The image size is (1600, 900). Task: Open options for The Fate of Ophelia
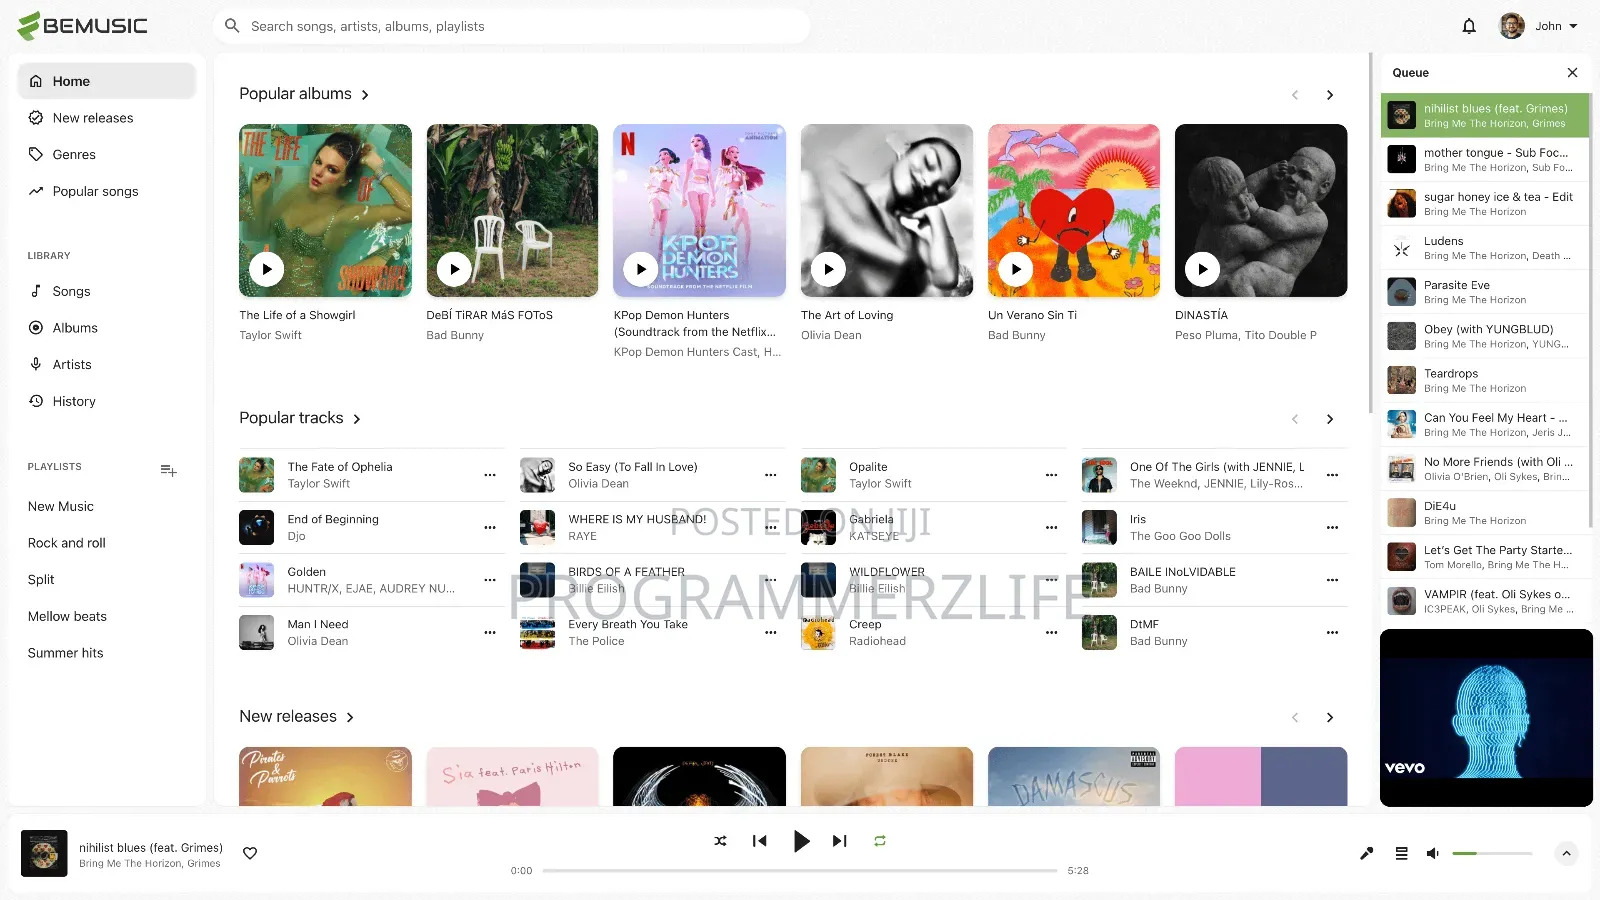pos(490,475)
